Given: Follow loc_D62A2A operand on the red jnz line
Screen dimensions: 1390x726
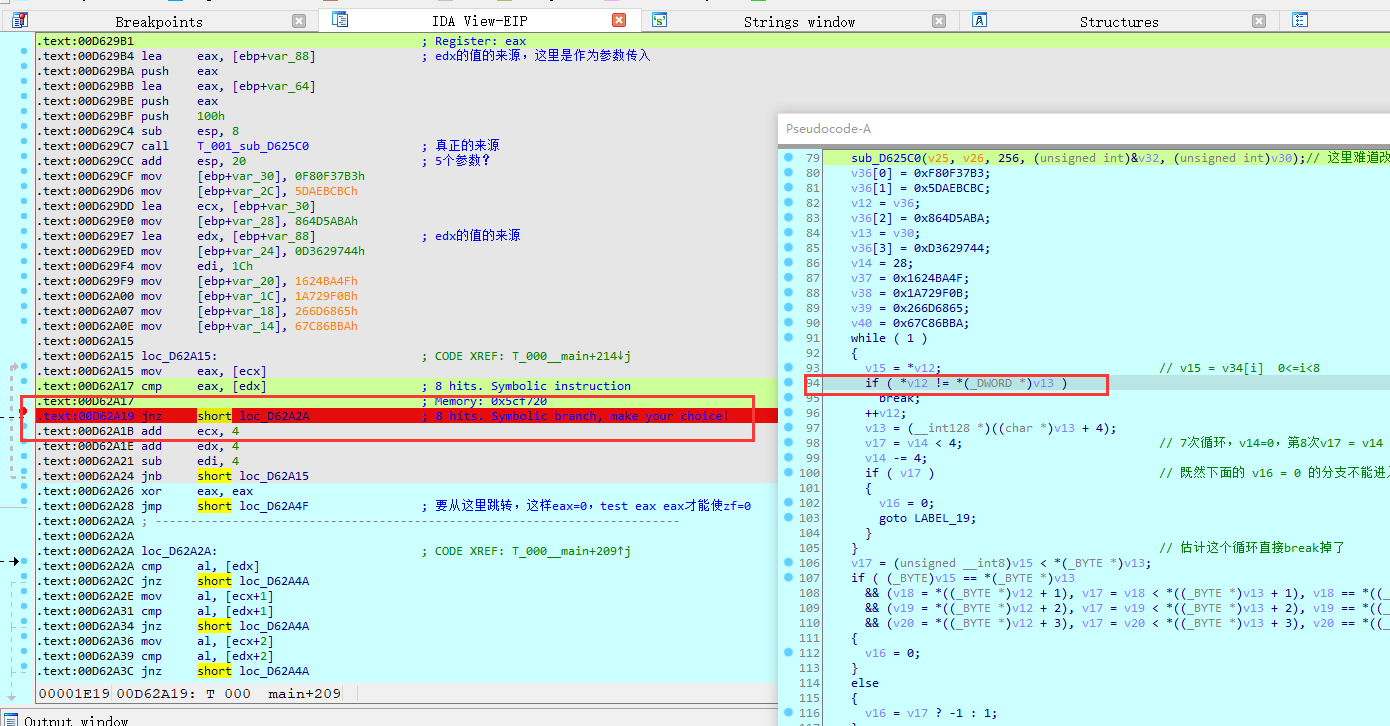Looking at the screenshot, I should (274, 416).
